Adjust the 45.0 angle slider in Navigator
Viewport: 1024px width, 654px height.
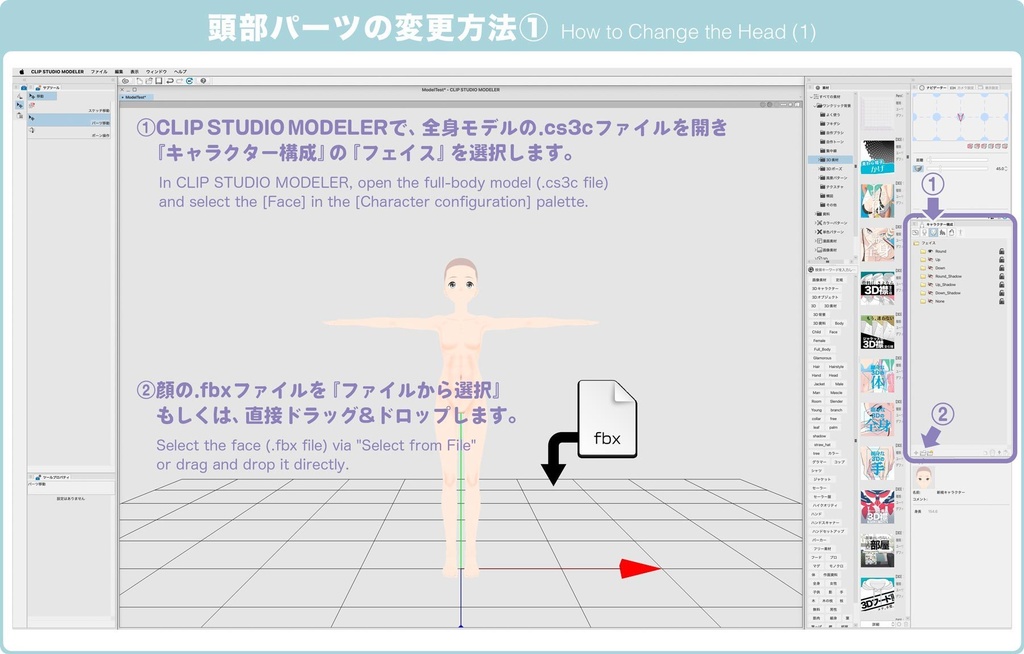tap(940, 167)
